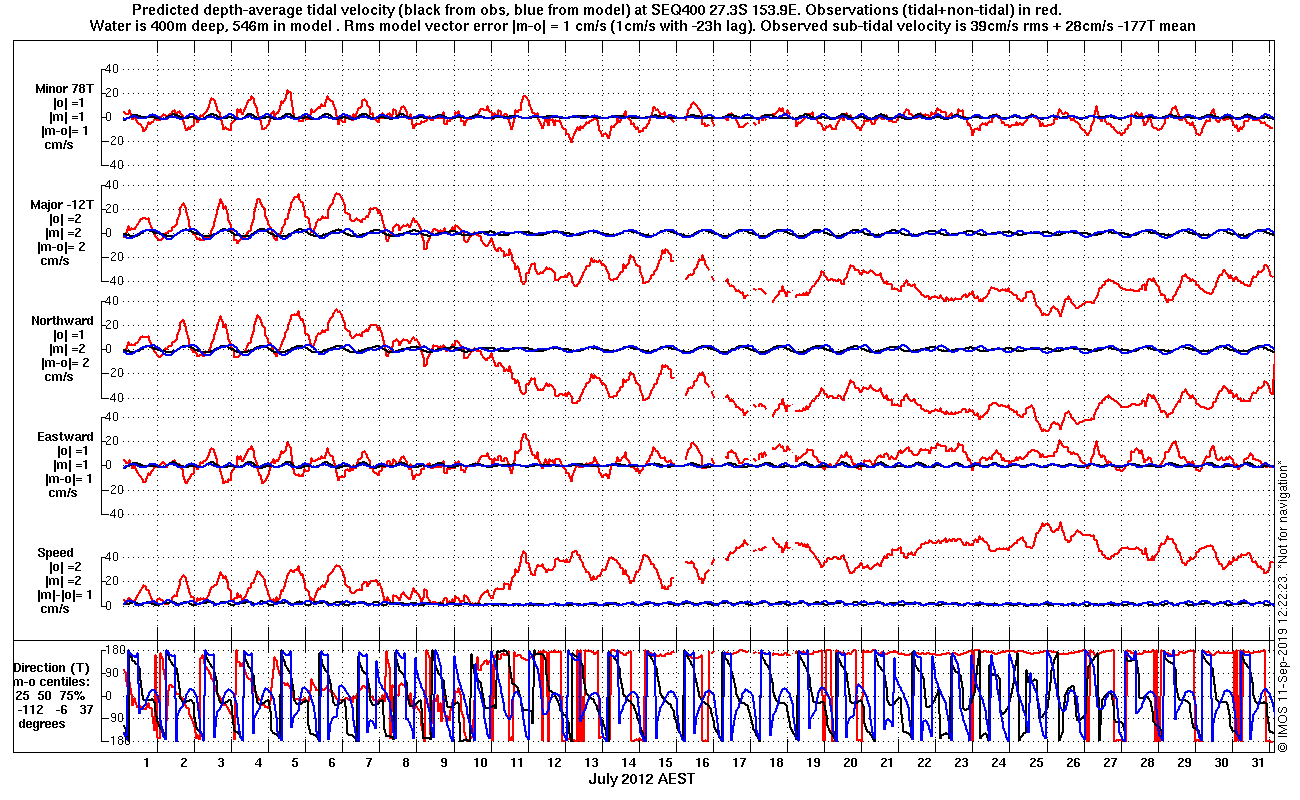Click the '|o| =1' value under Eastward
The width and height of the screenshot is (1300, 800).
pos(72,451)
